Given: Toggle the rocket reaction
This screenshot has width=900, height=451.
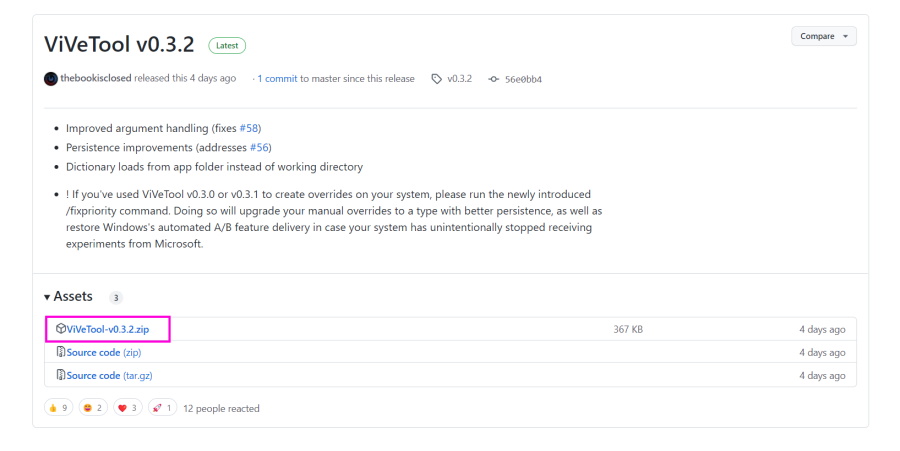Looking at the screenshot, I should [x=162, y=408].
